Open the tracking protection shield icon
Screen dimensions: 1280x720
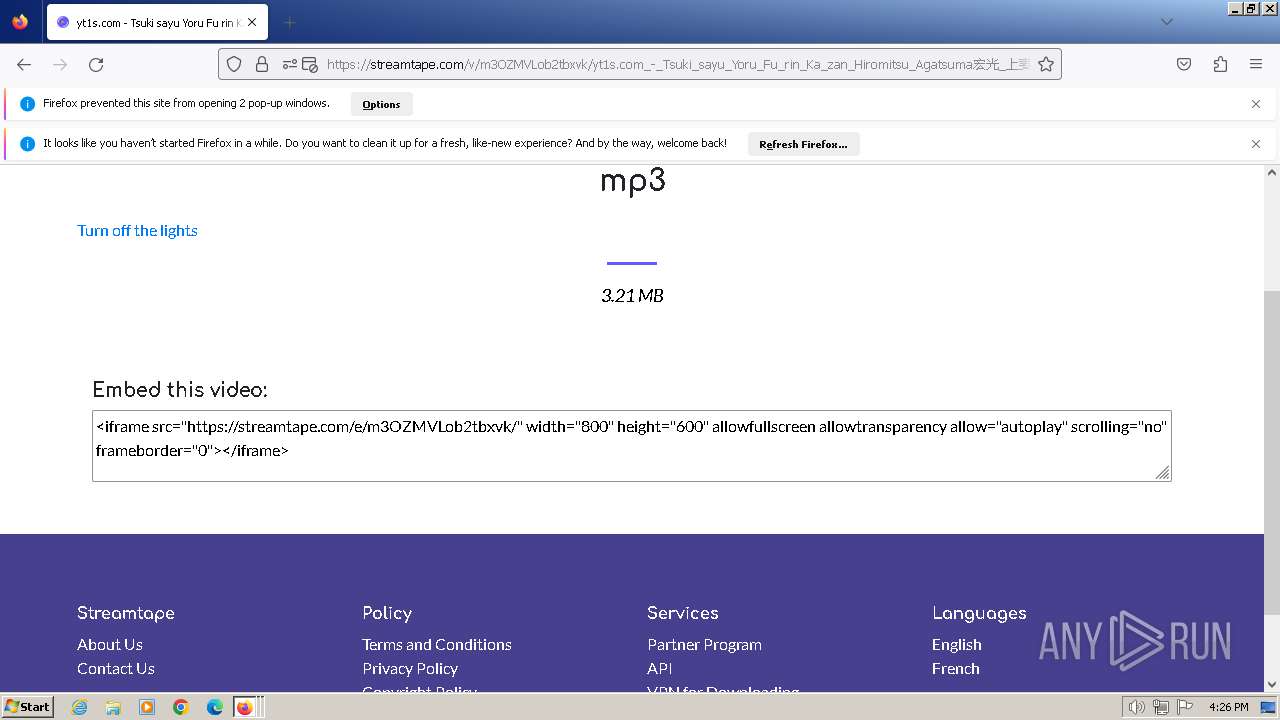[234, 64]
